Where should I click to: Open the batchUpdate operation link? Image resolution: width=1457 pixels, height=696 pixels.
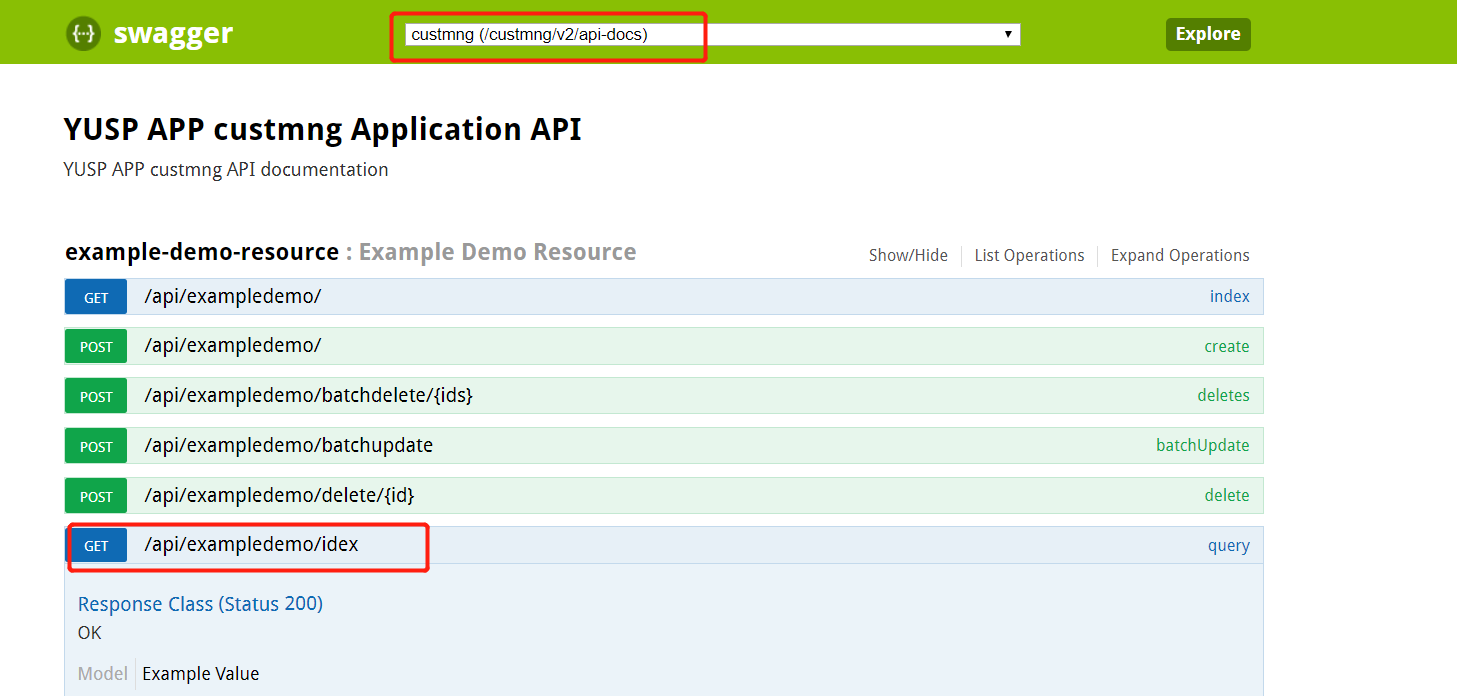click(1202, 445)
